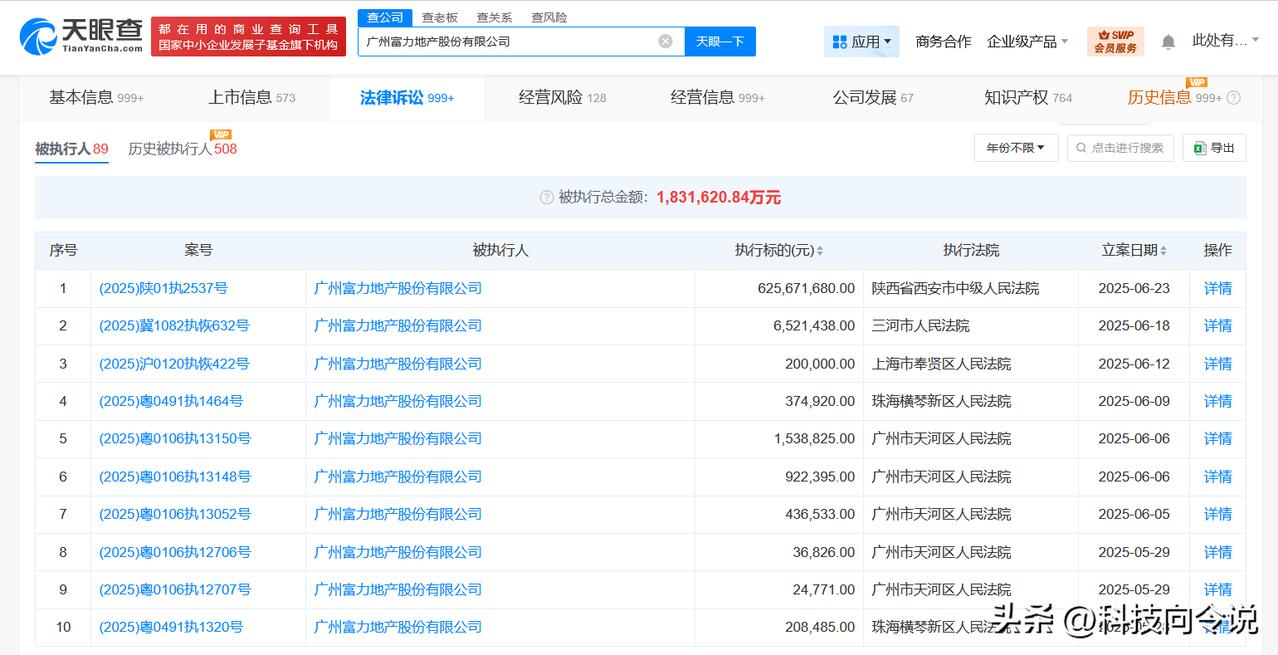Click the help icon next to 历史信息
The image size is (1278, 655).
point(1233,98)
